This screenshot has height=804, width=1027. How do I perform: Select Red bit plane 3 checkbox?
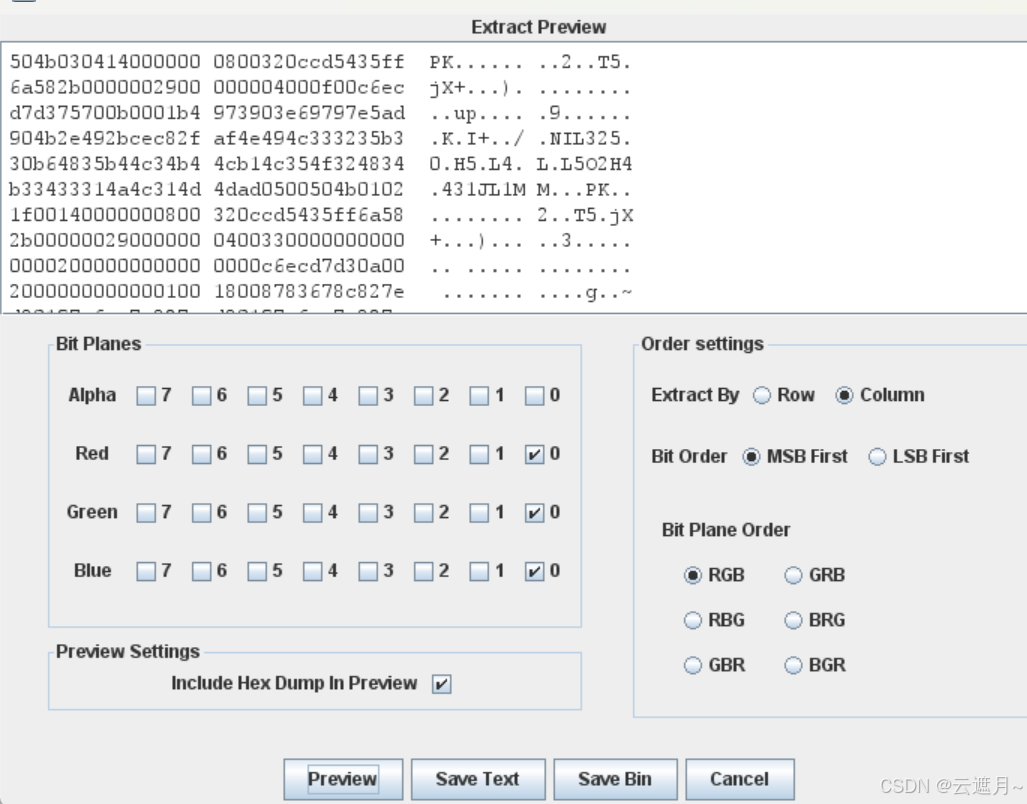point(368,454)
